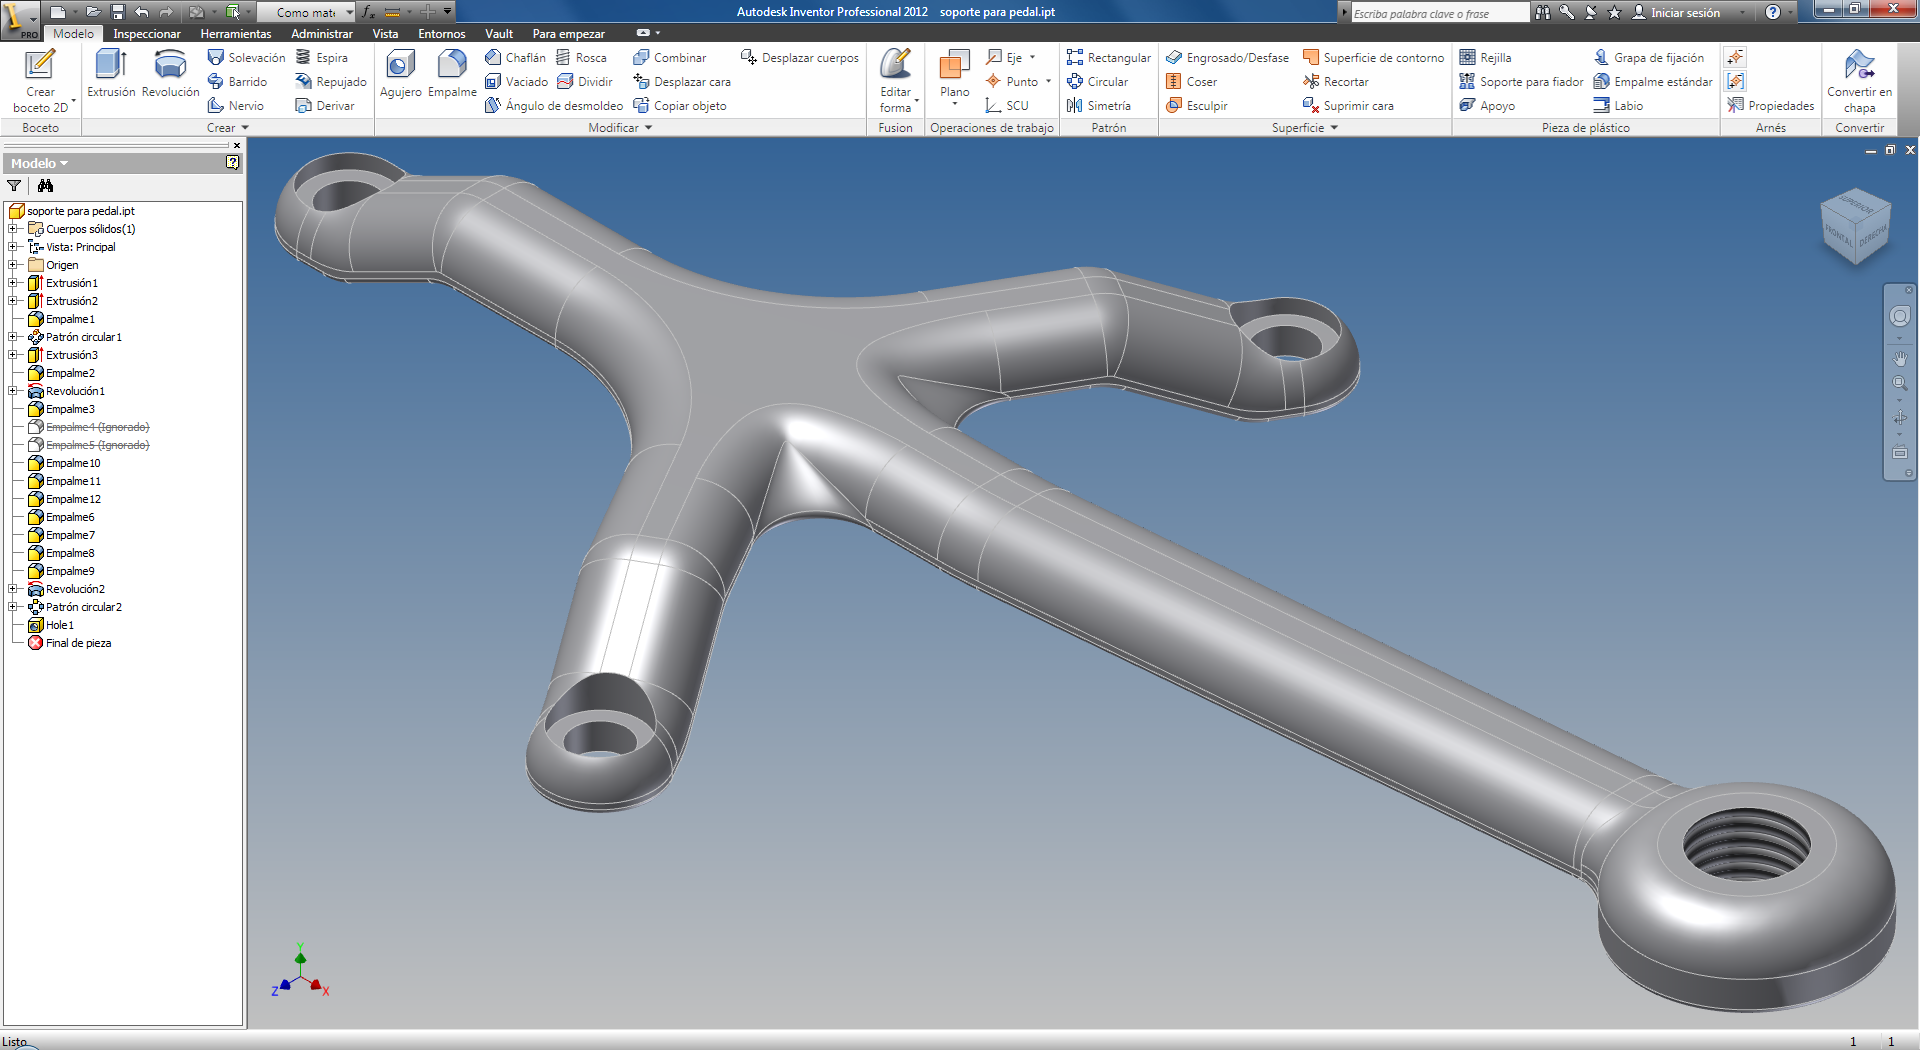Screen dimensions: 1920x1050
Task: Open Convertir en chapa
Action: (x=1859, y=80)
